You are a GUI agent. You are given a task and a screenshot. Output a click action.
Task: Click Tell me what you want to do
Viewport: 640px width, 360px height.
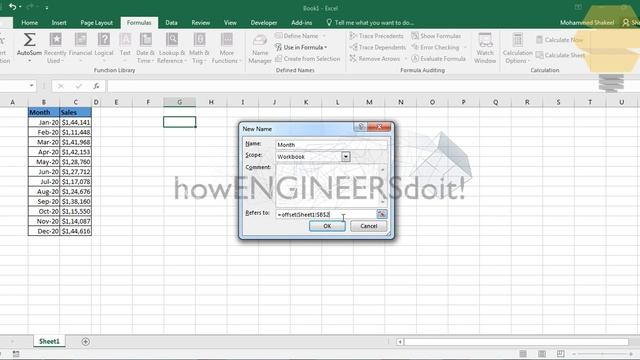tap(370, 23)
